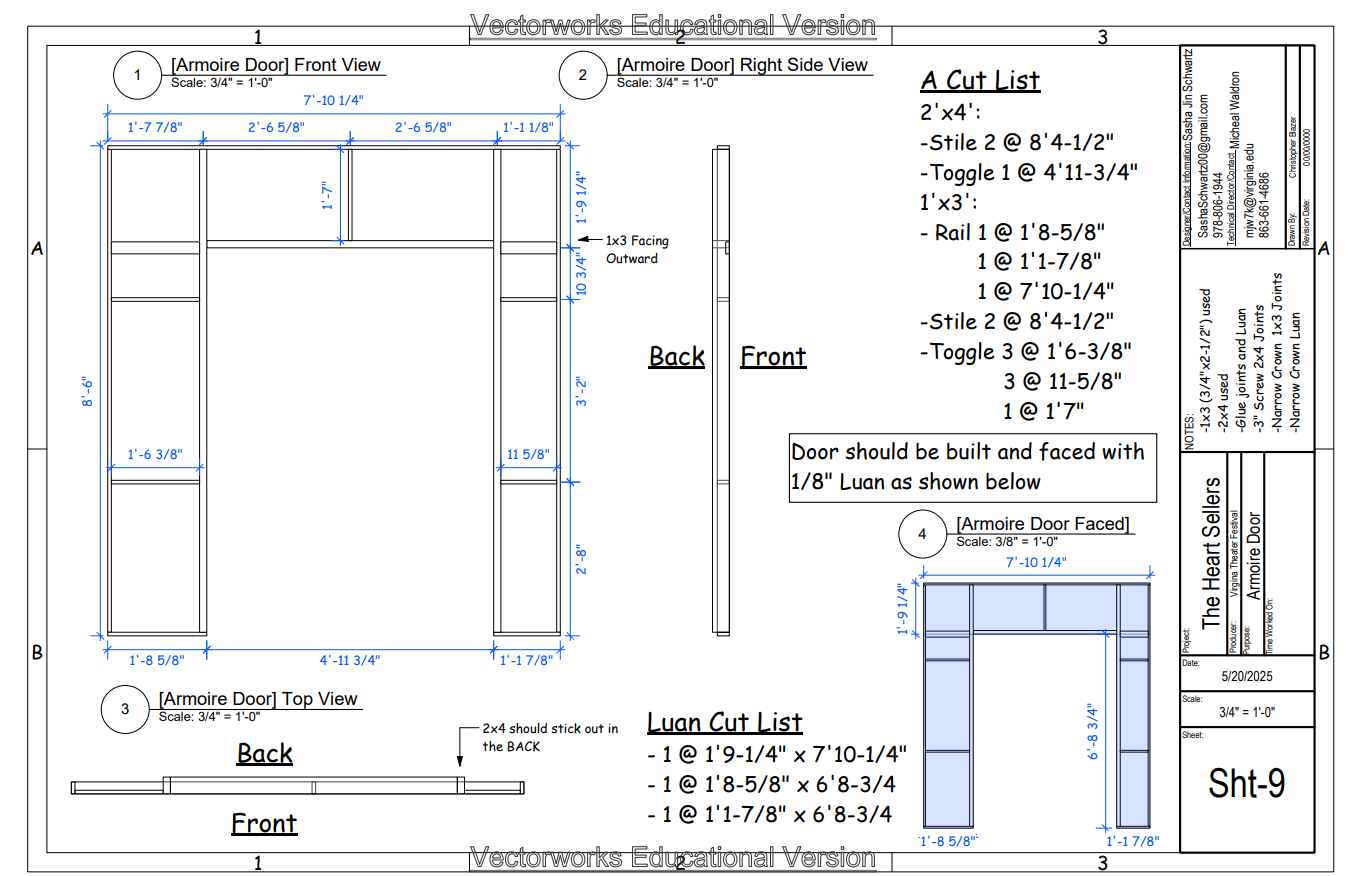Click the circled drawing marker 1 for Front View
Viewport: 1348px width, 876px height.
[x=137, y=76]
